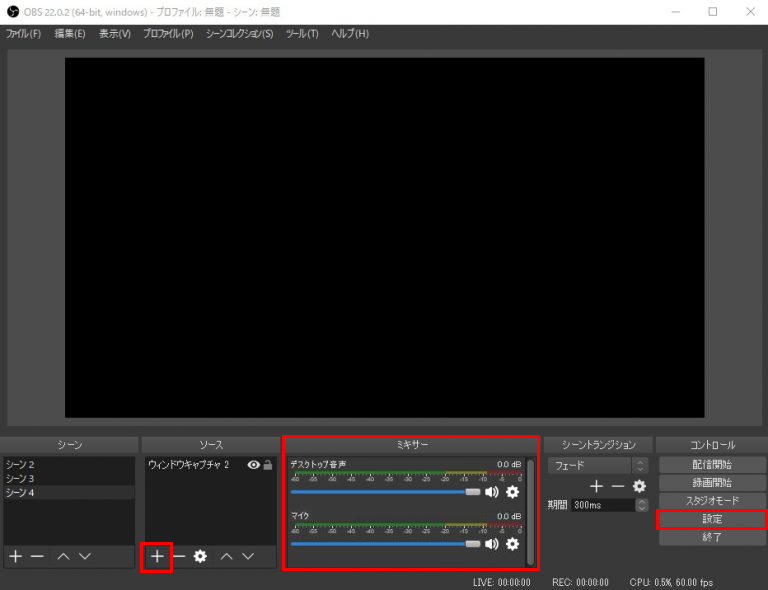The image size is (768, 590).
Task: Remove selected source with minus icon
Action: [179, 556]
